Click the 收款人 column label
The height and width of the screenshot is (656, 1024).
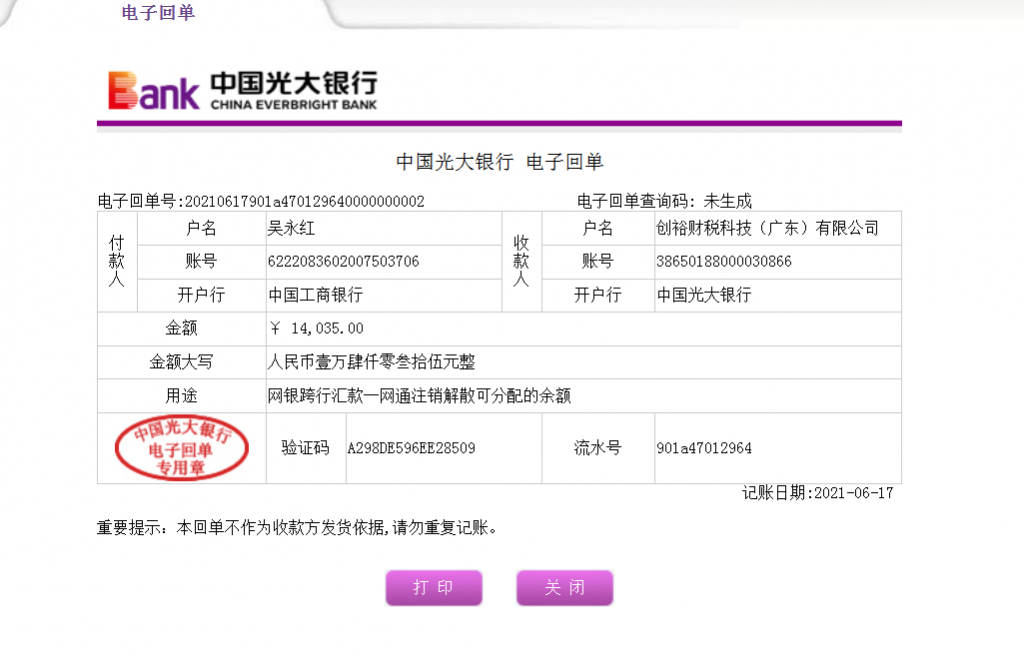(x=521, y=261)
